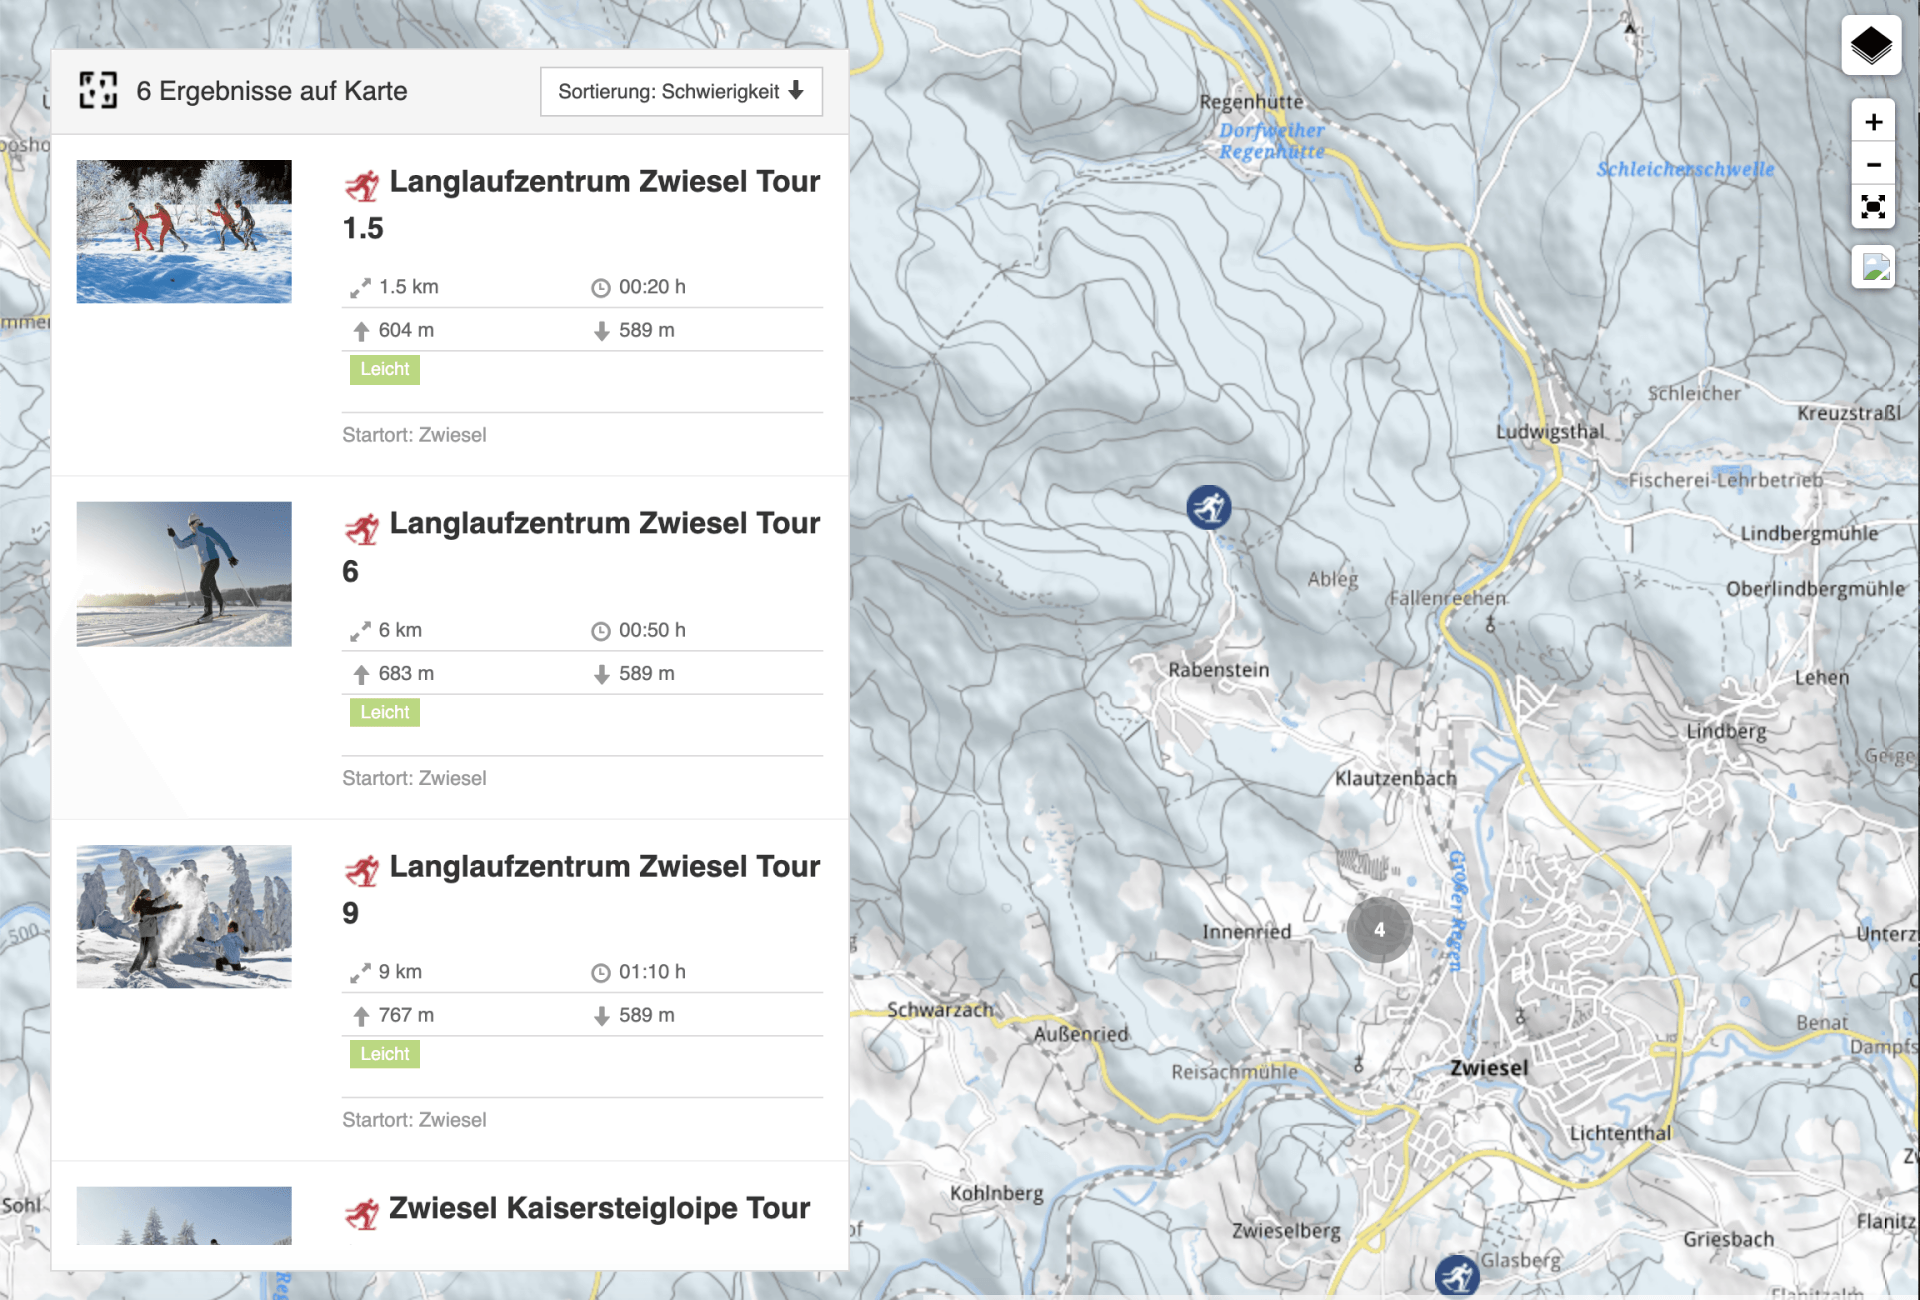Click ski marker near Glasberg
This screenshot has height=1300, width=1920.
(x=1457, y=1276)
